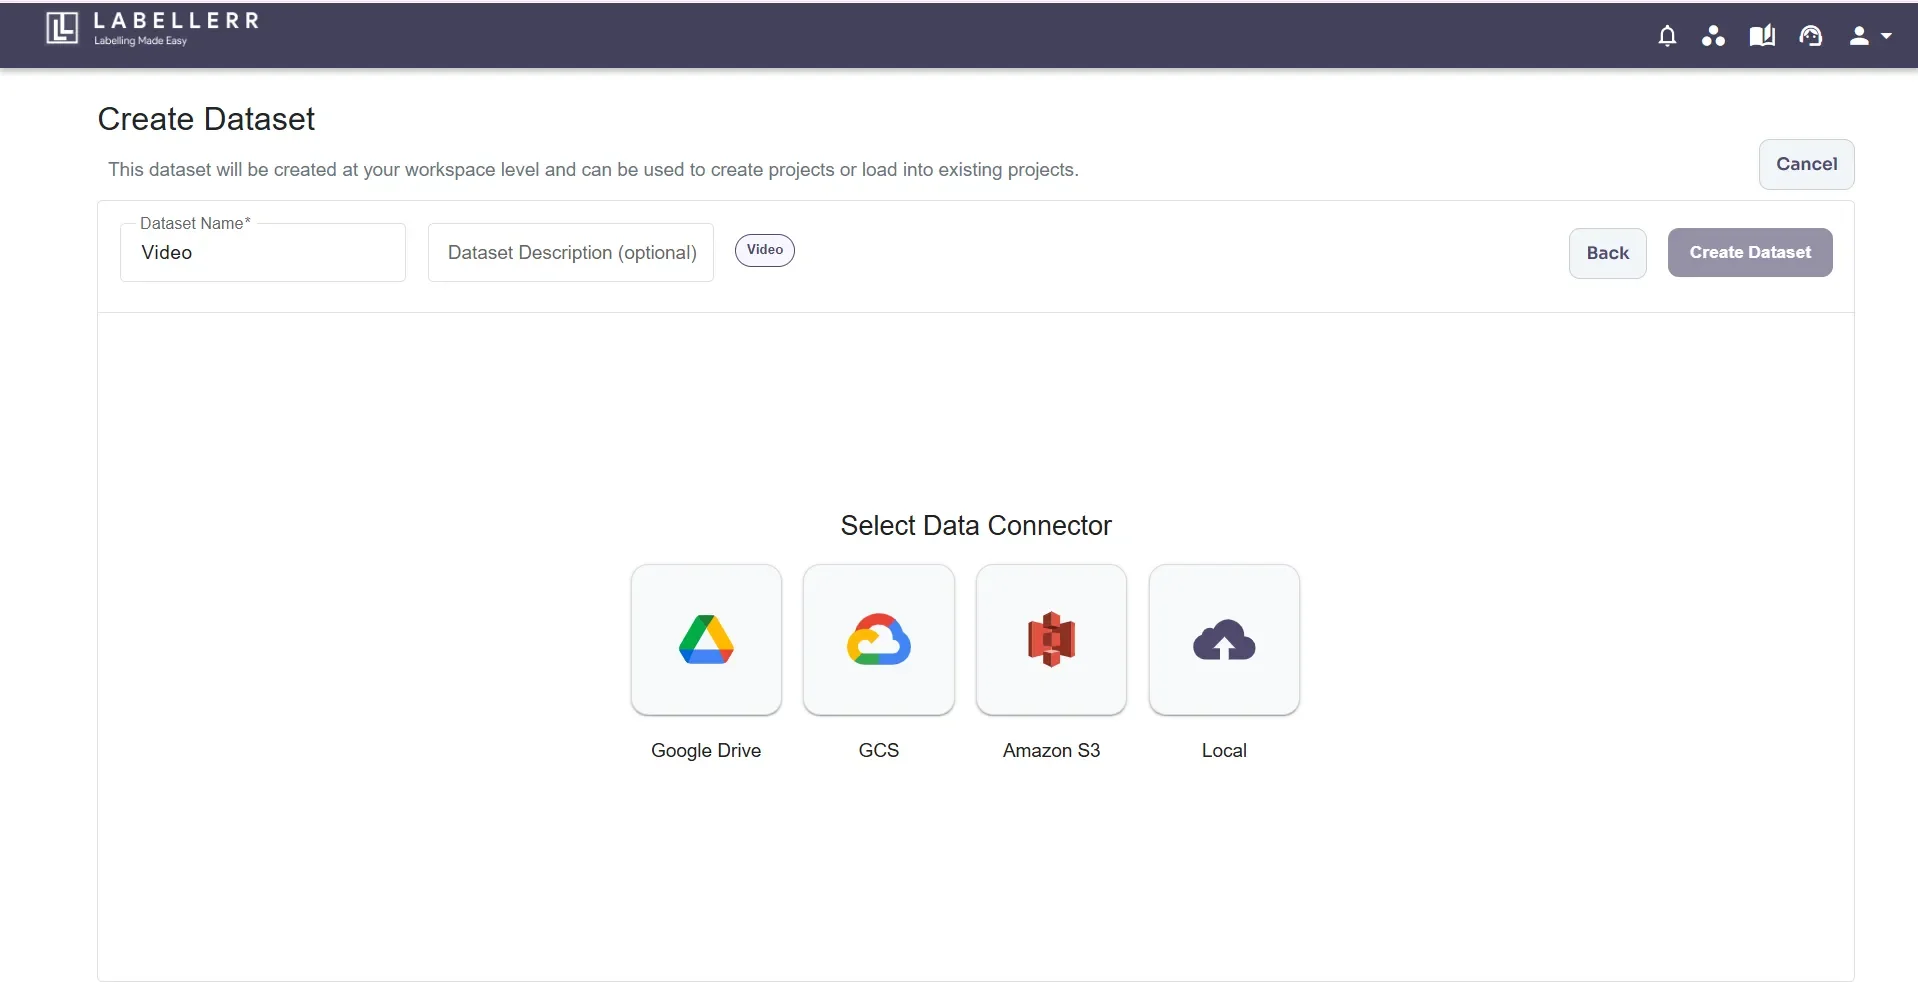Click the GCS label
1918x982 pixels.
pyautogui.click(x=879, y=750)
